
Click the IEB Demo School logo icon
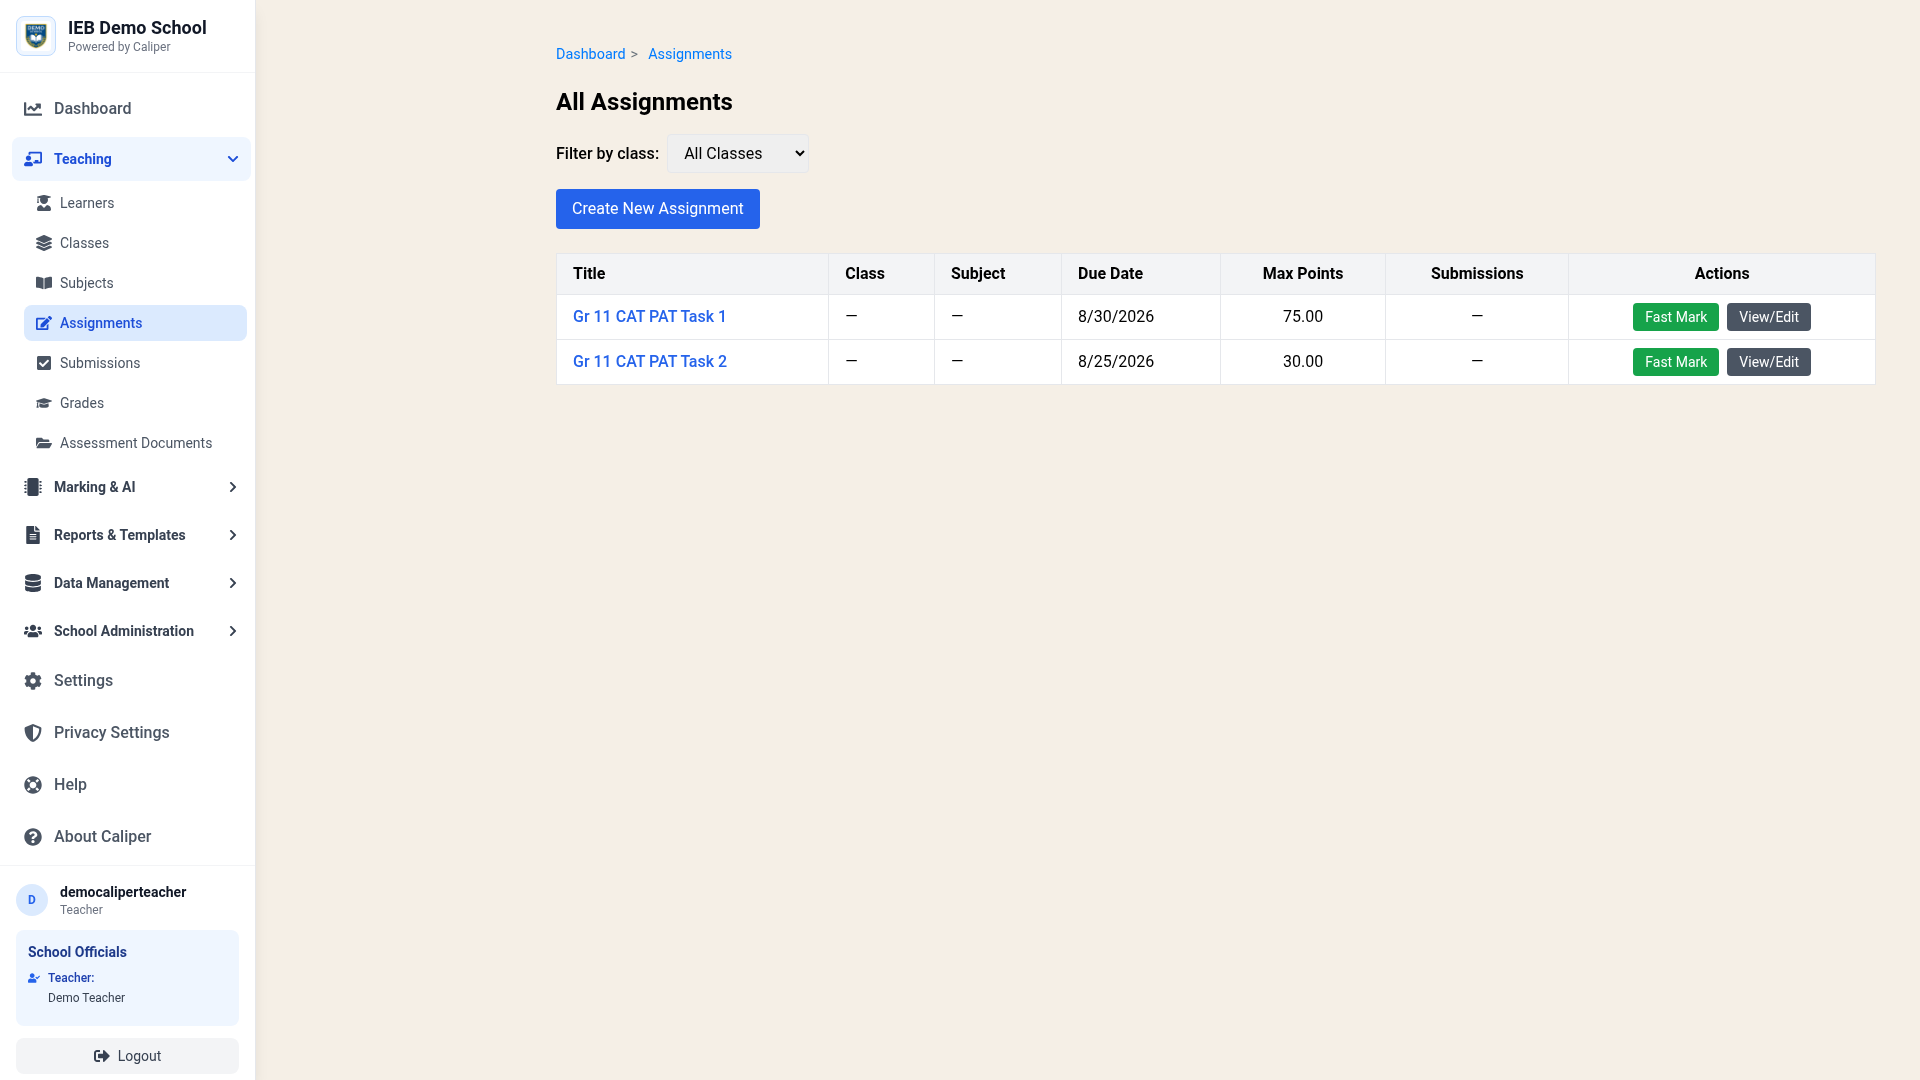click(x=36, y=36)
